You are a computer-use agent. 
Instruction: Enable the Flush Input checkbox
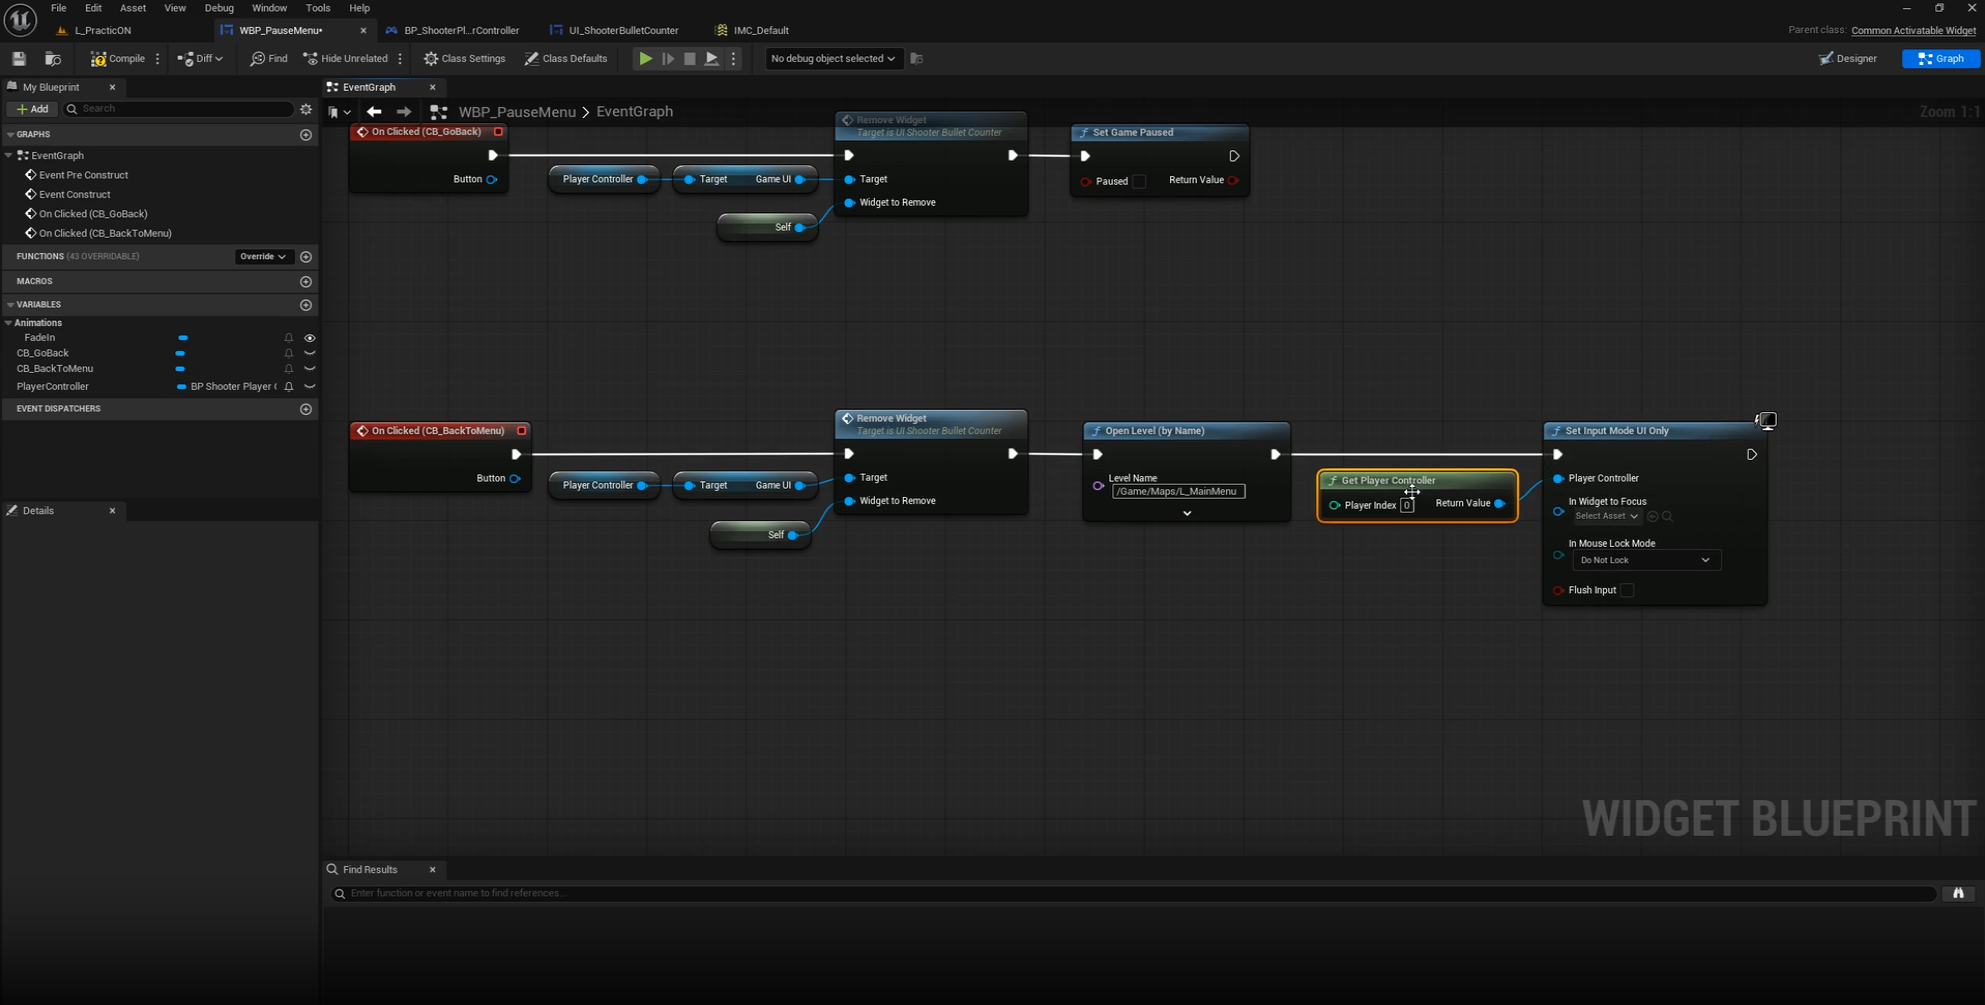pyautogui.click(x=1627, y=590)
